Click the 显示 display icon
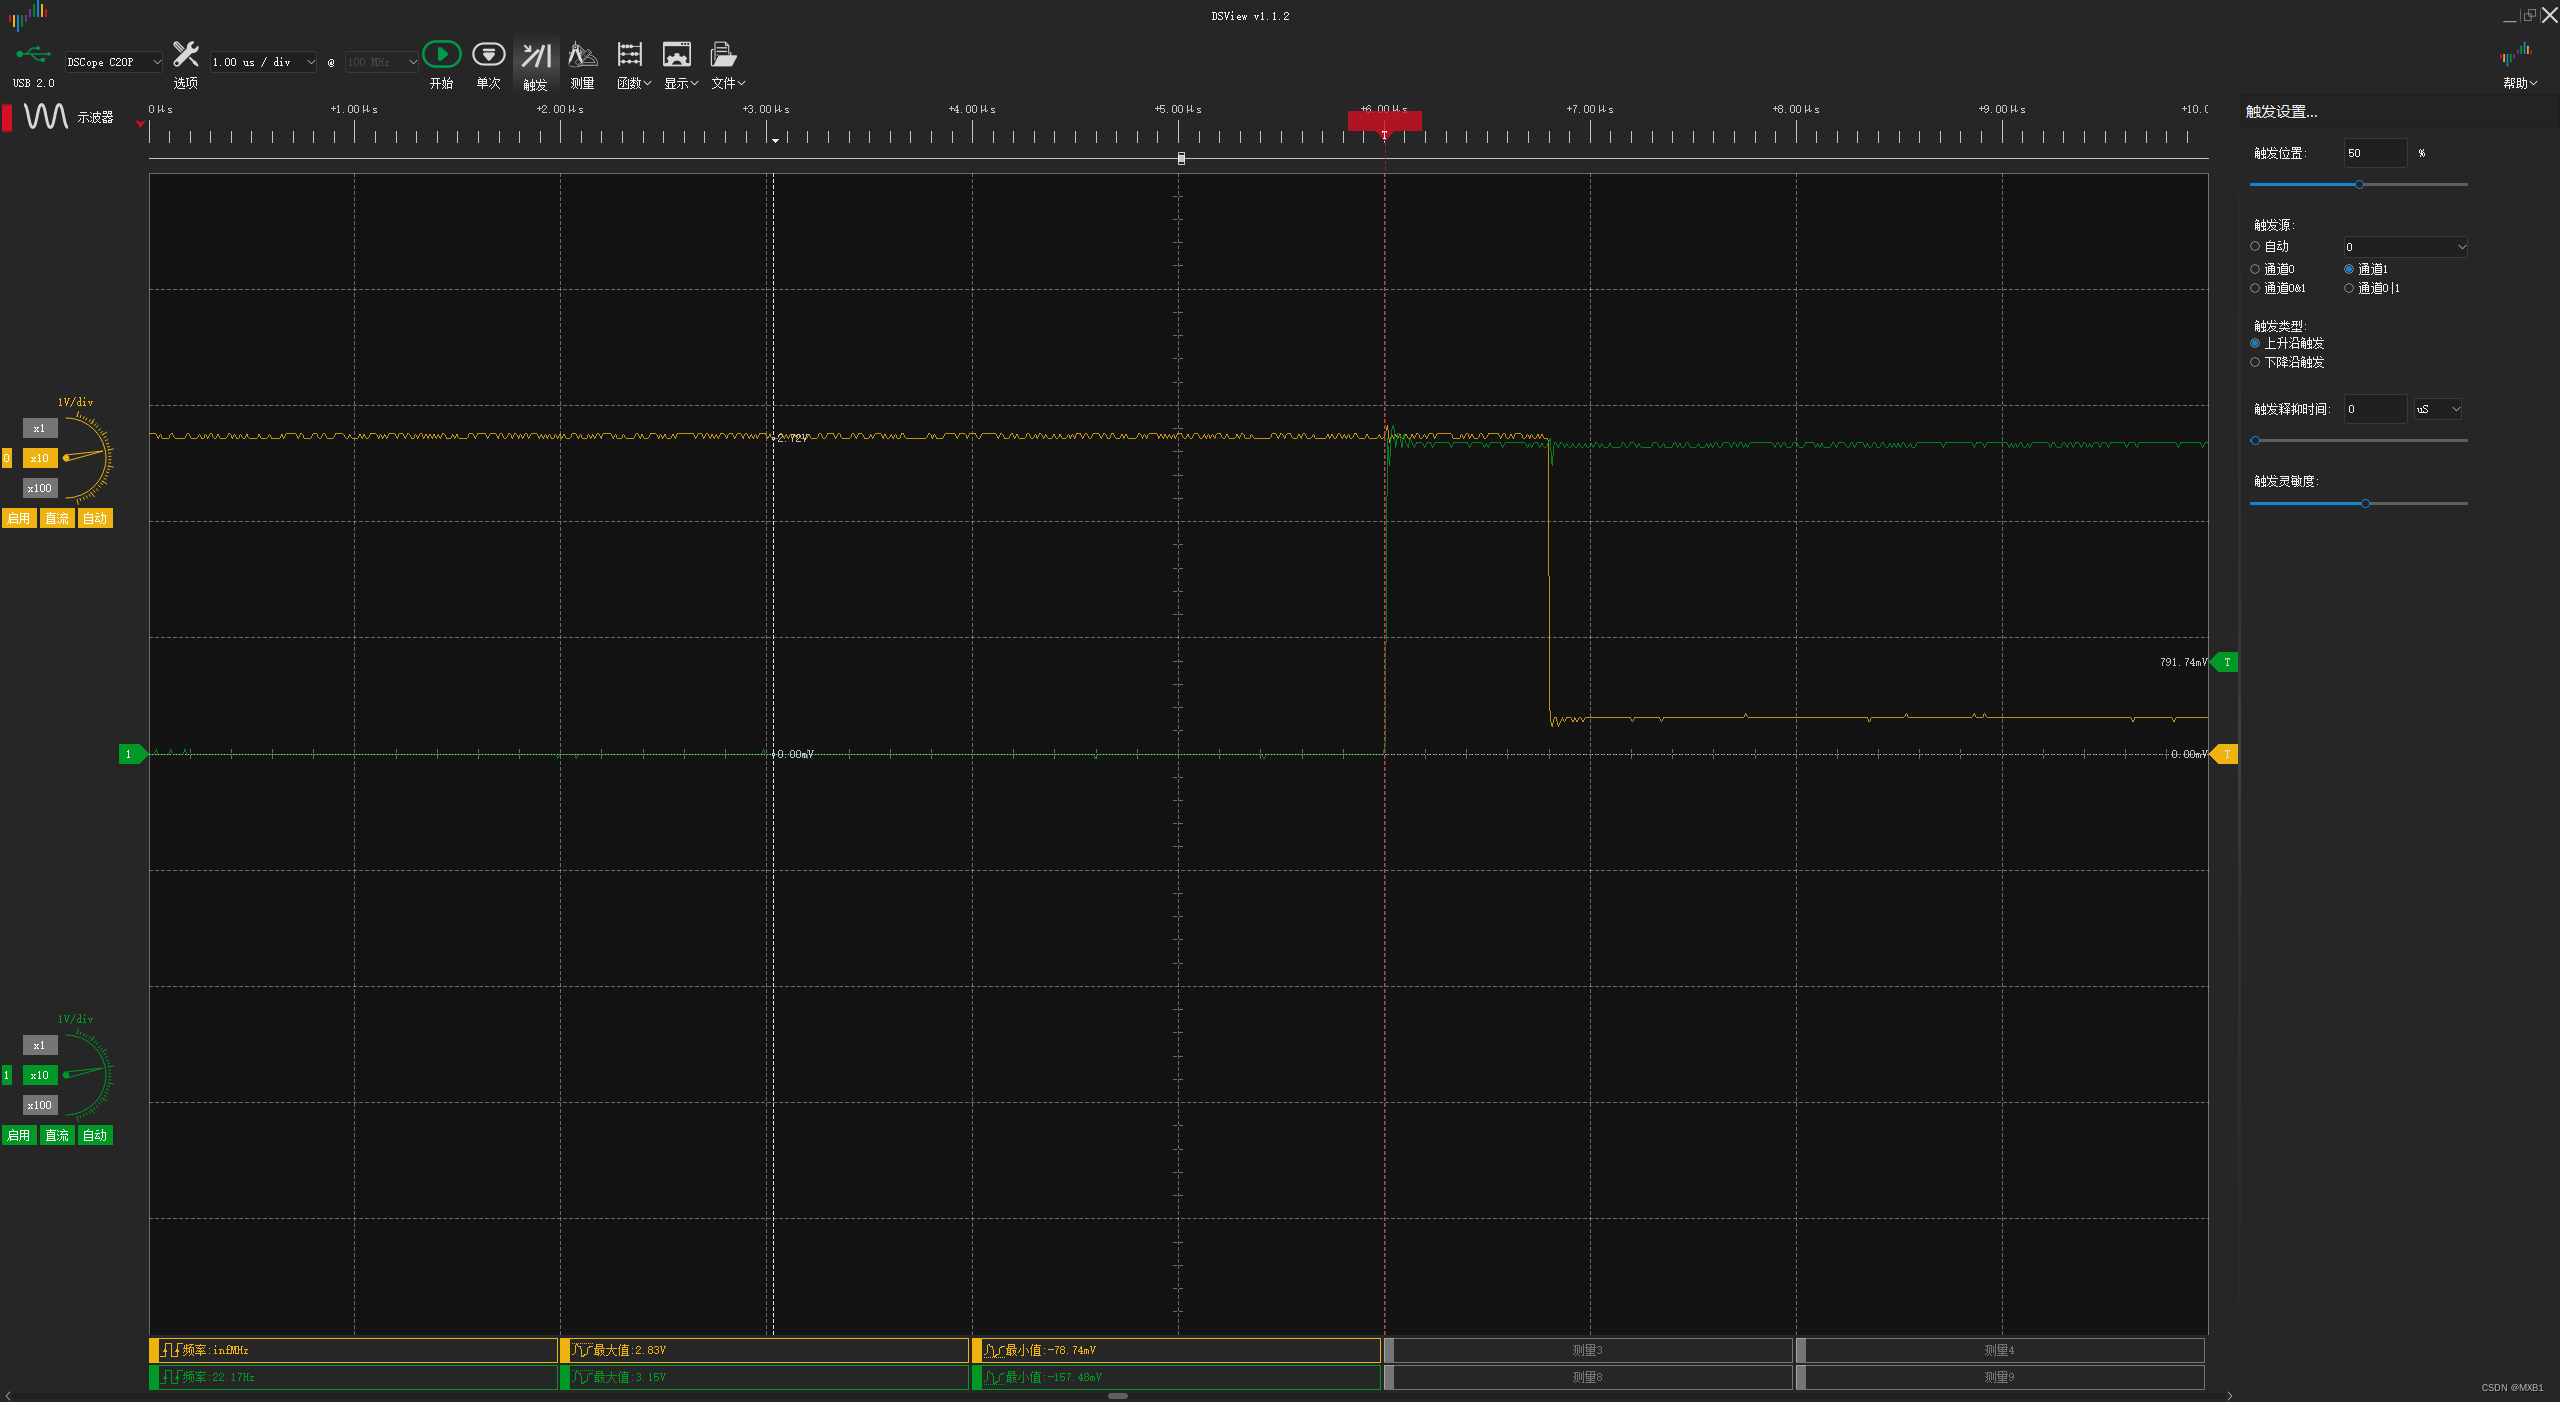 [677, 55]
